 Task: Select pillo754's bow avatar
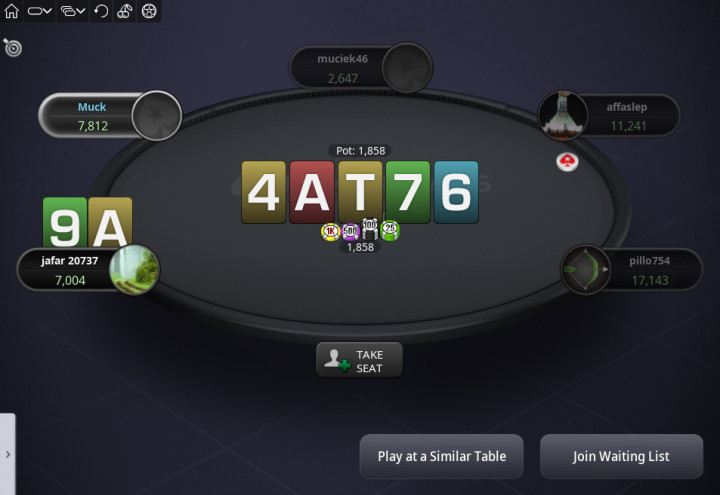click(585, 270)
